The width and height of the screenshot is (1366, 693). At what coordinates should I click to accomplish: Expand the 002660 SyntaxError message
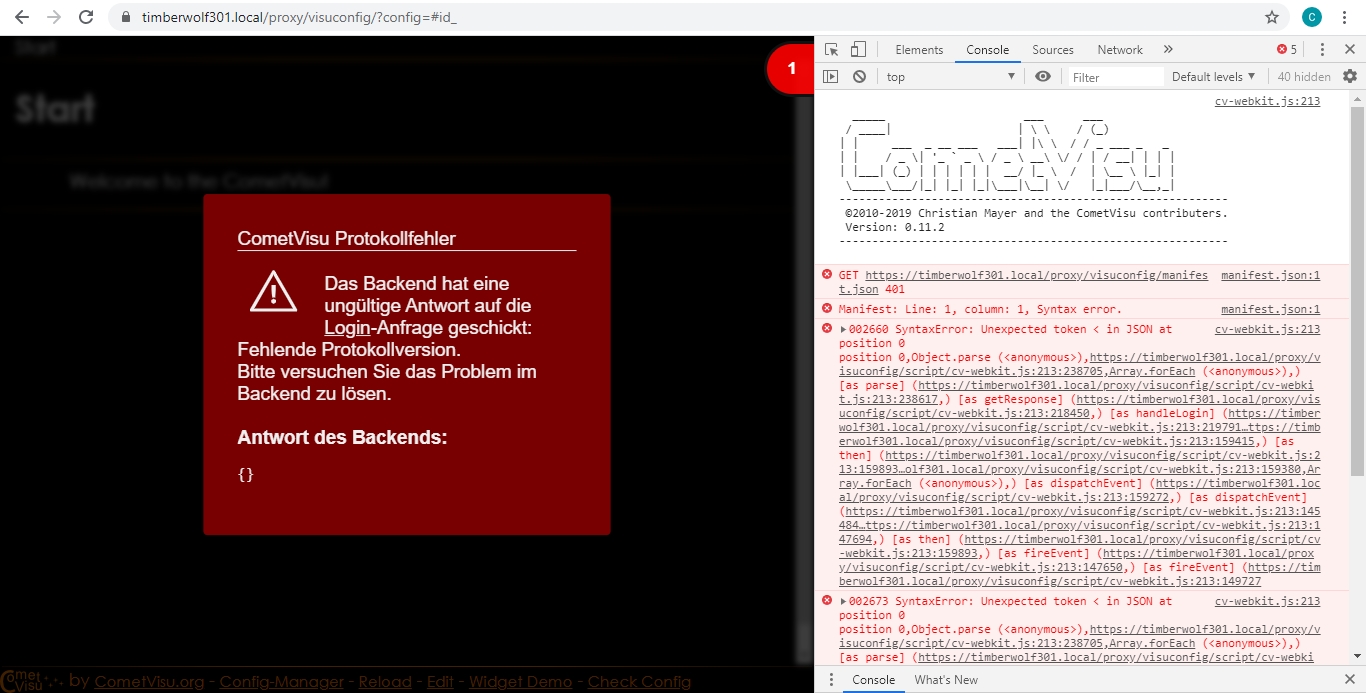[843, 329]
